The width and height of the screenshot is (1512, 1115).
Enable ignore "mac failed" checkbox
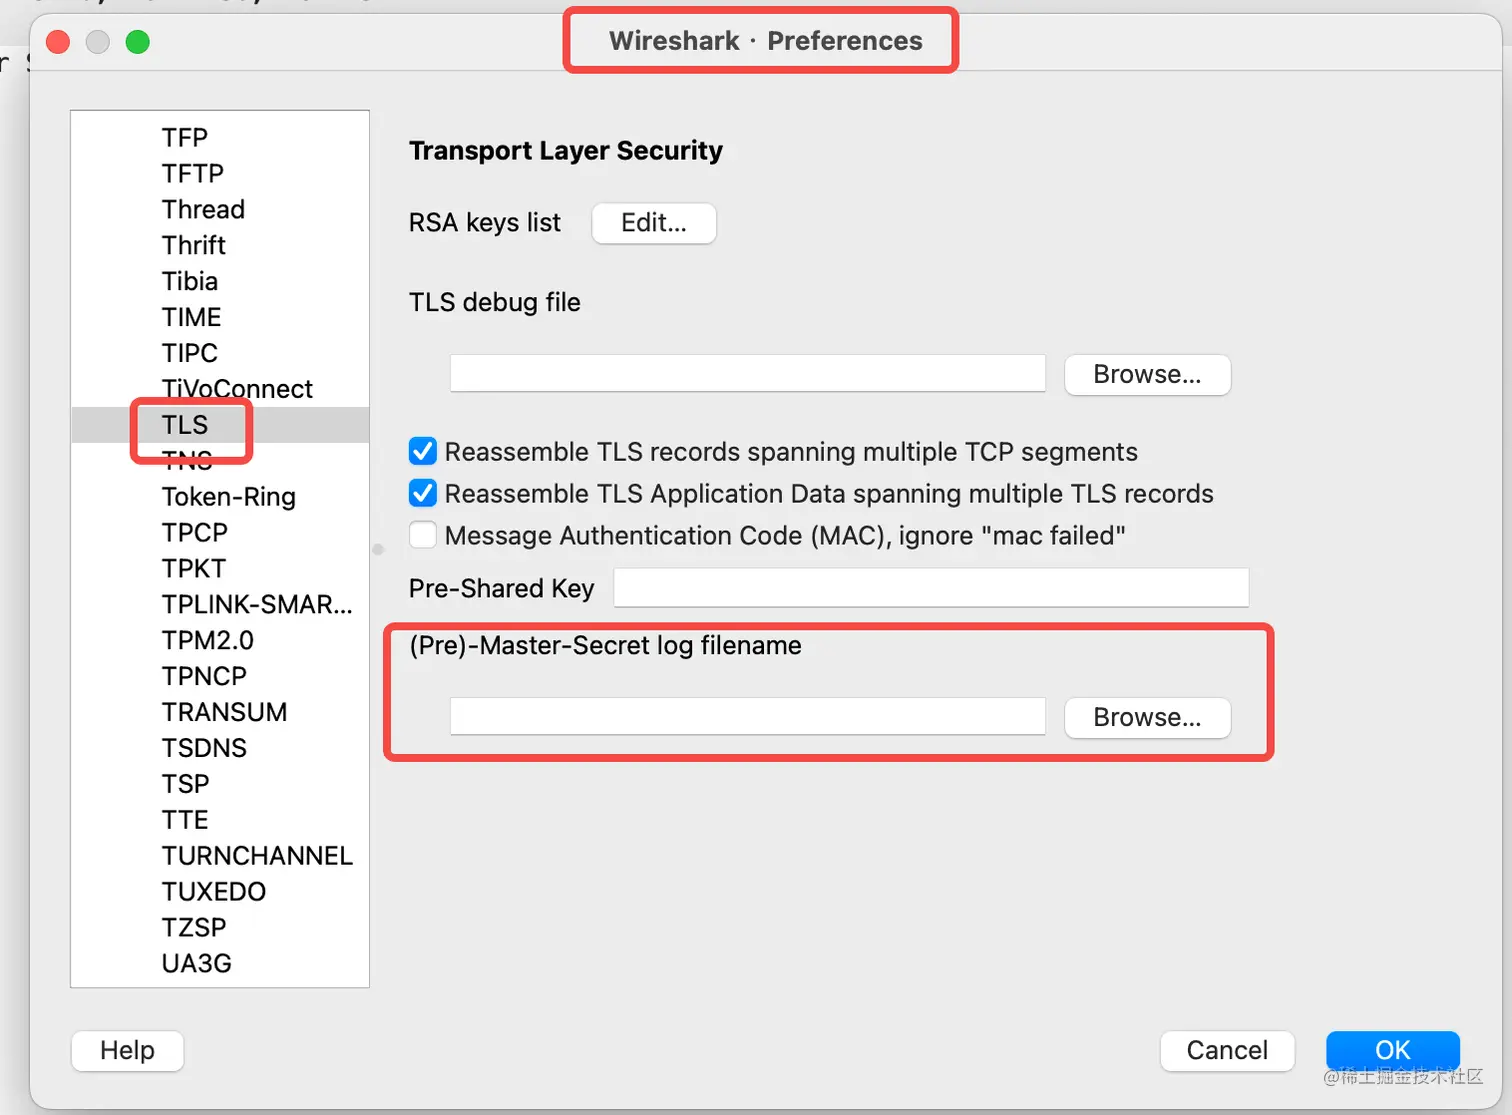pos(423,536)
